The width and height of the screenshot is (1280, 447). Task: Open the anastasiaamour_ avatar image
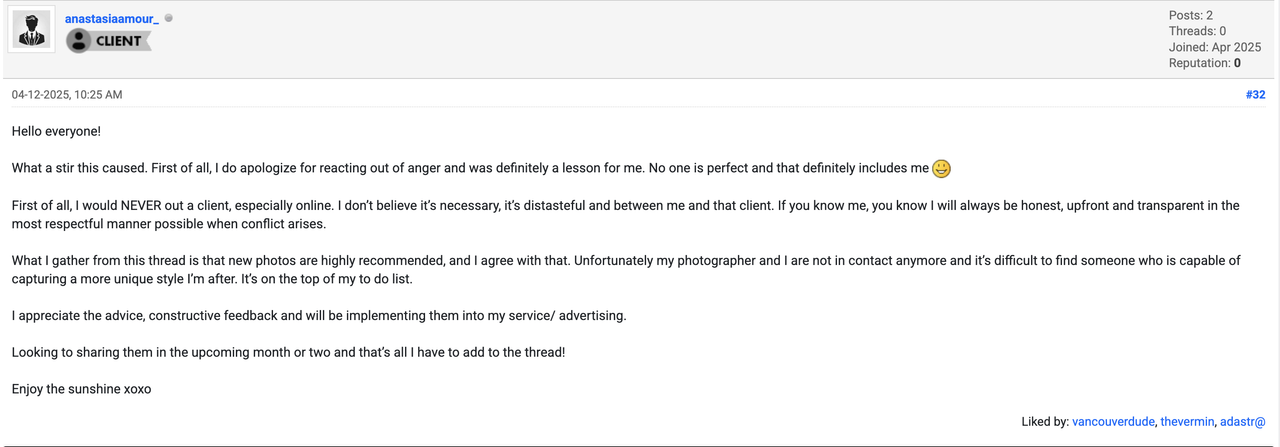click(31, 31)
